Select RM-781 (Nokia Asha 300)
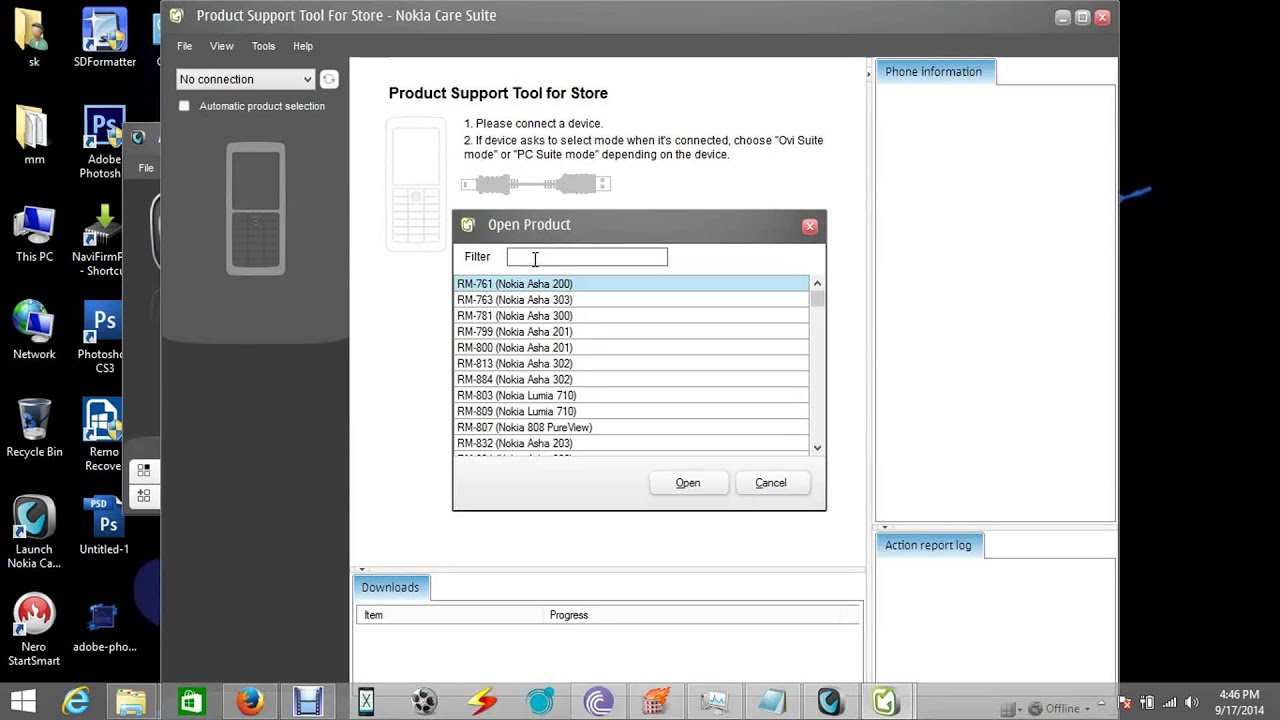Screen dimensions: 1280x720 pyautogui.click(x=631, y=316)
